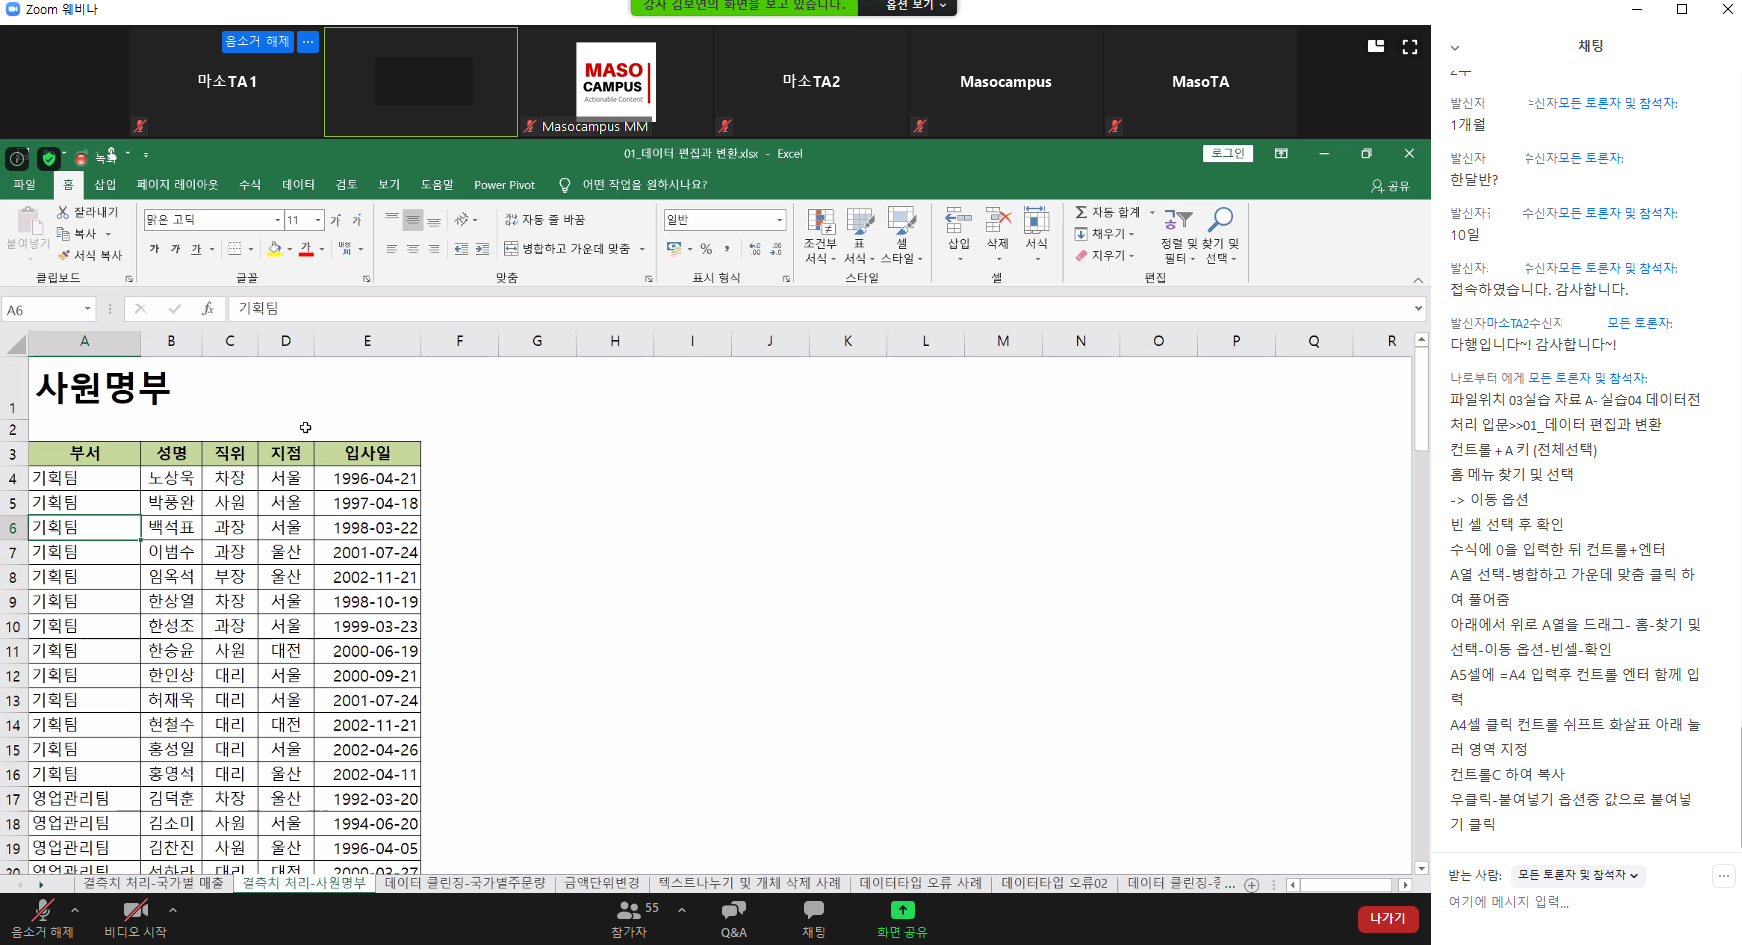Expand the font name dropdown
Screen dimensions: 1742x945
(x=277, y=220)
